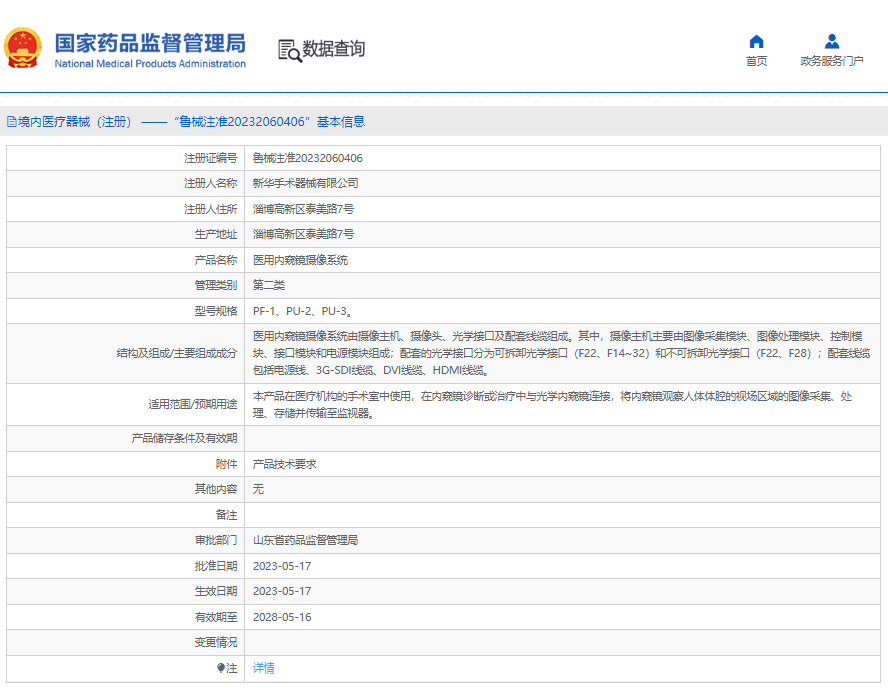Screen dimensions: 888x688
Task: Click the 无 value in 其他内容 row
Action: point(258,489)
